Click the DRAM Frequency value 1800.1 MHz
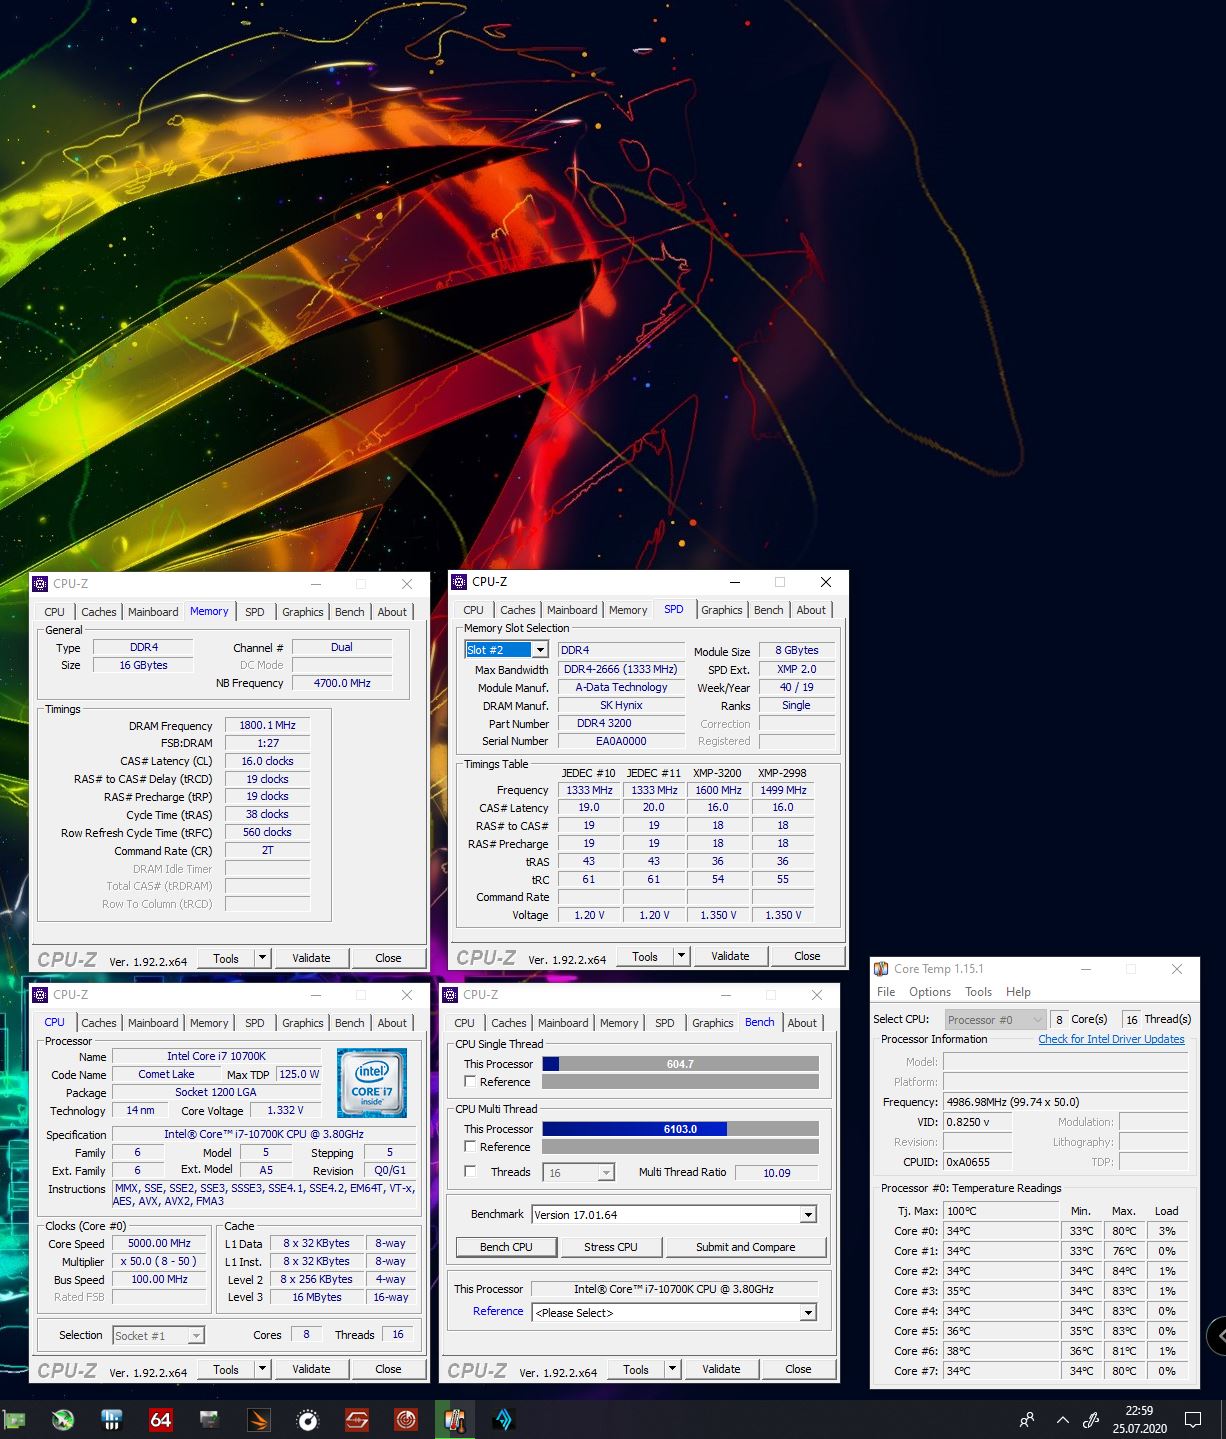The image size is (1226, 1439). [267, 725]
